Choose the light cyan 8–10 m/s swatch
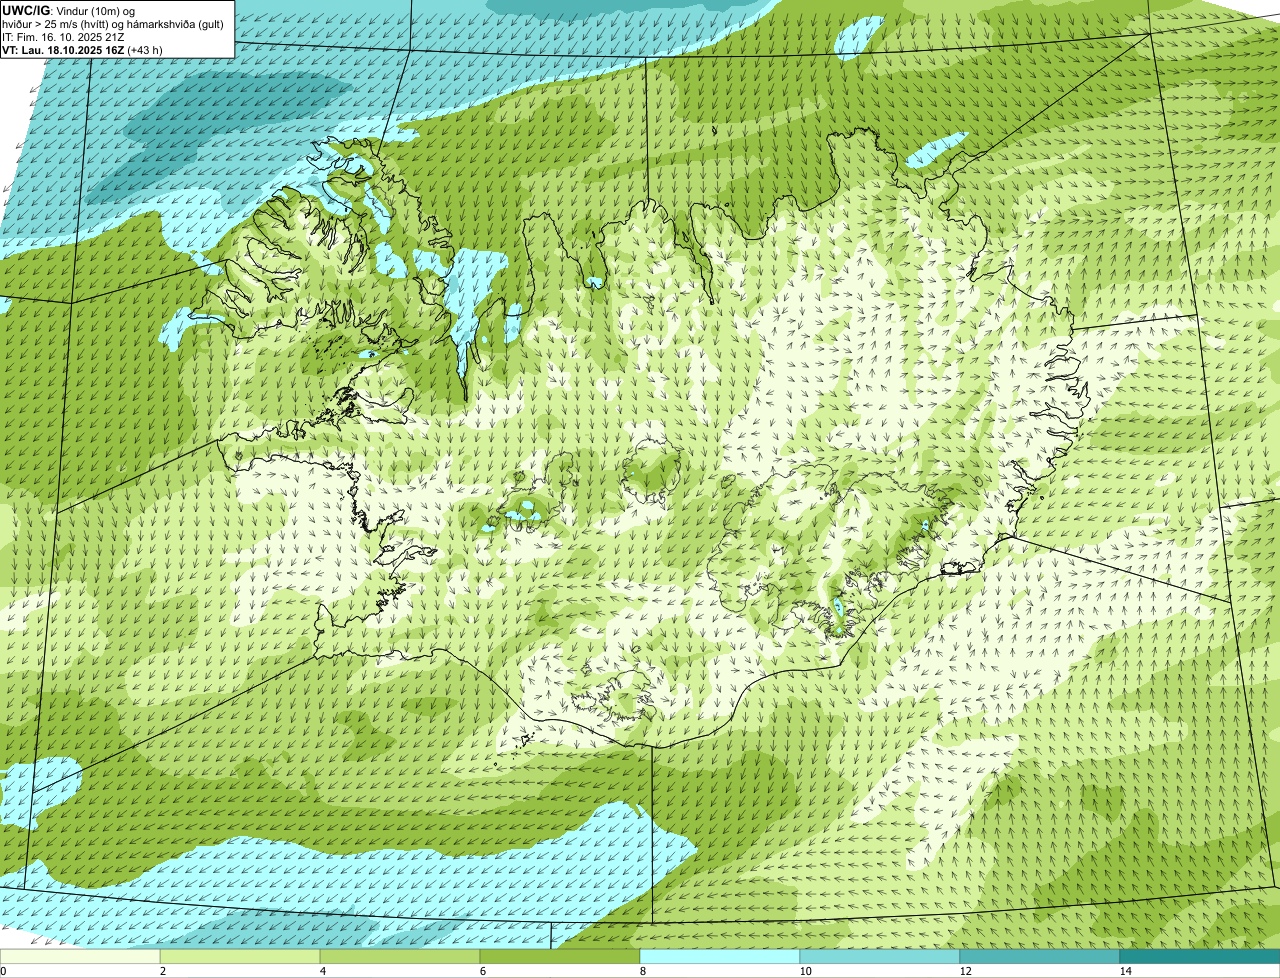Viewport: 1280px width, 978px height. coord(720,957)
